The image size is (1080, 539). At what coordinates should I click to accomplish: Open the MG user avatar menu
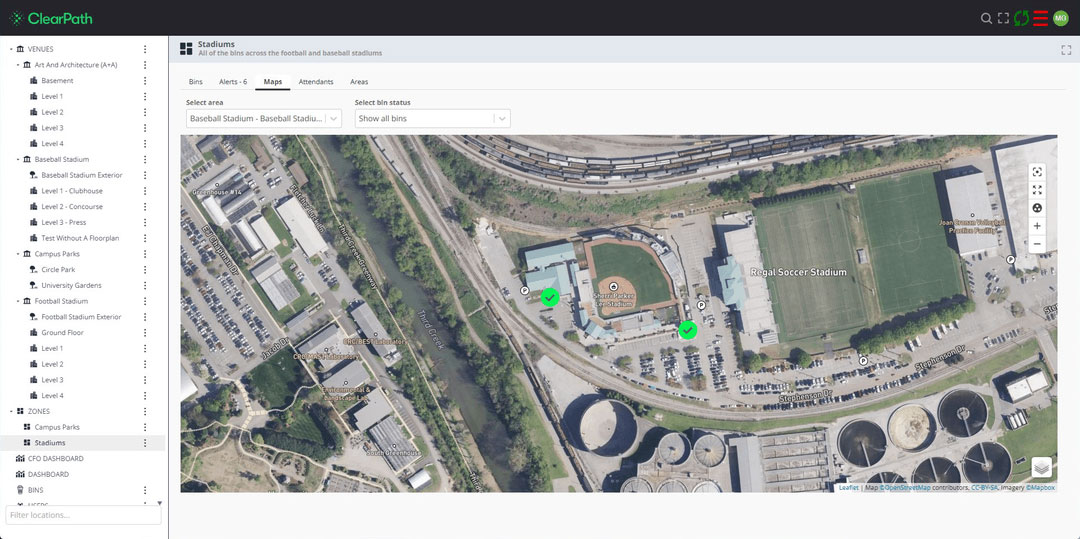tap(1061, 19)
